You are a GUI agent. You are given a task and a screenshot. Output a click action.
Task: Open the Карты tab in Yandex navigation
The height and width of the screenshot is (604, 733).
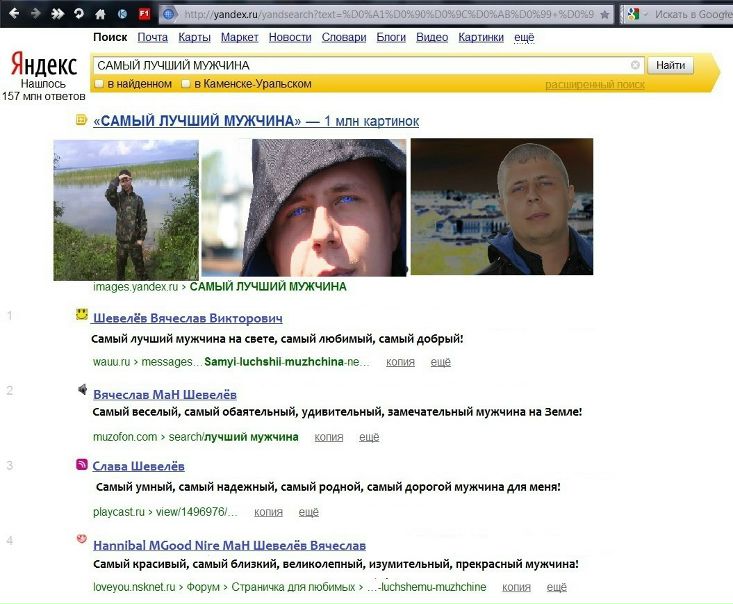(x=194, y=38)
